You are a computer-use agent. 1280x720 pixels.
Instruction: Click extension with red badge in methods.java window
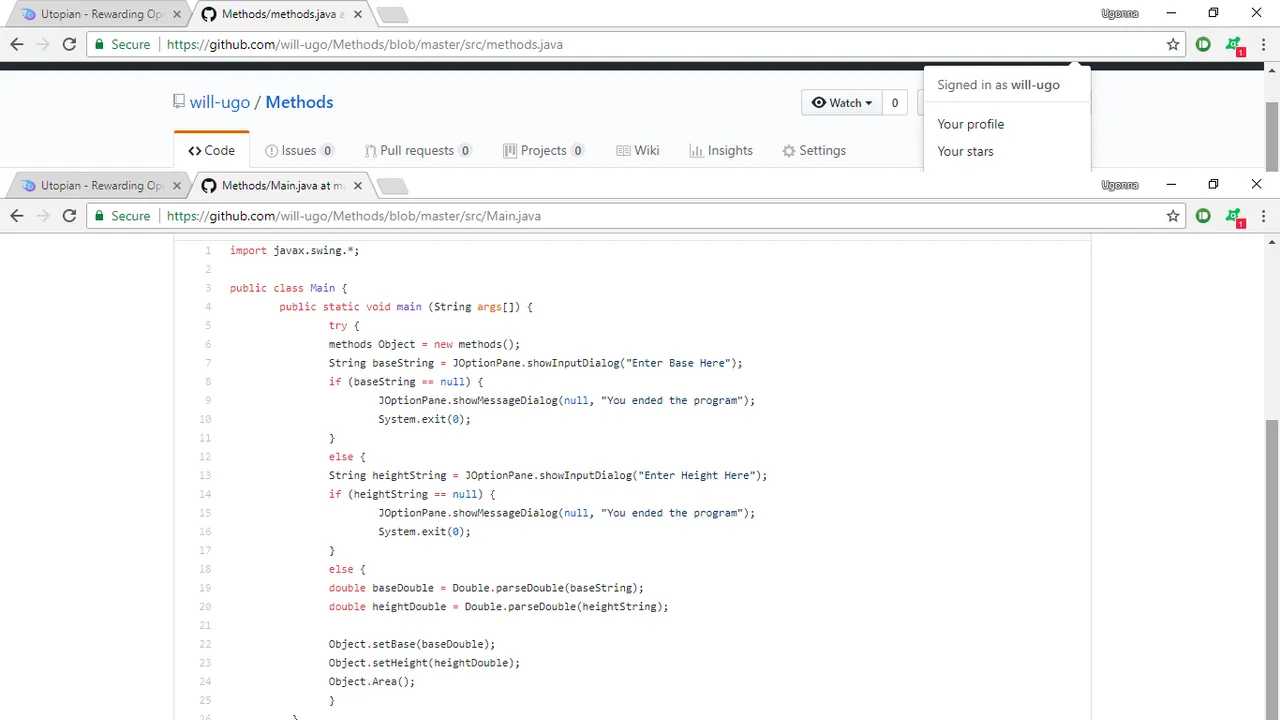coord(1235,45)
